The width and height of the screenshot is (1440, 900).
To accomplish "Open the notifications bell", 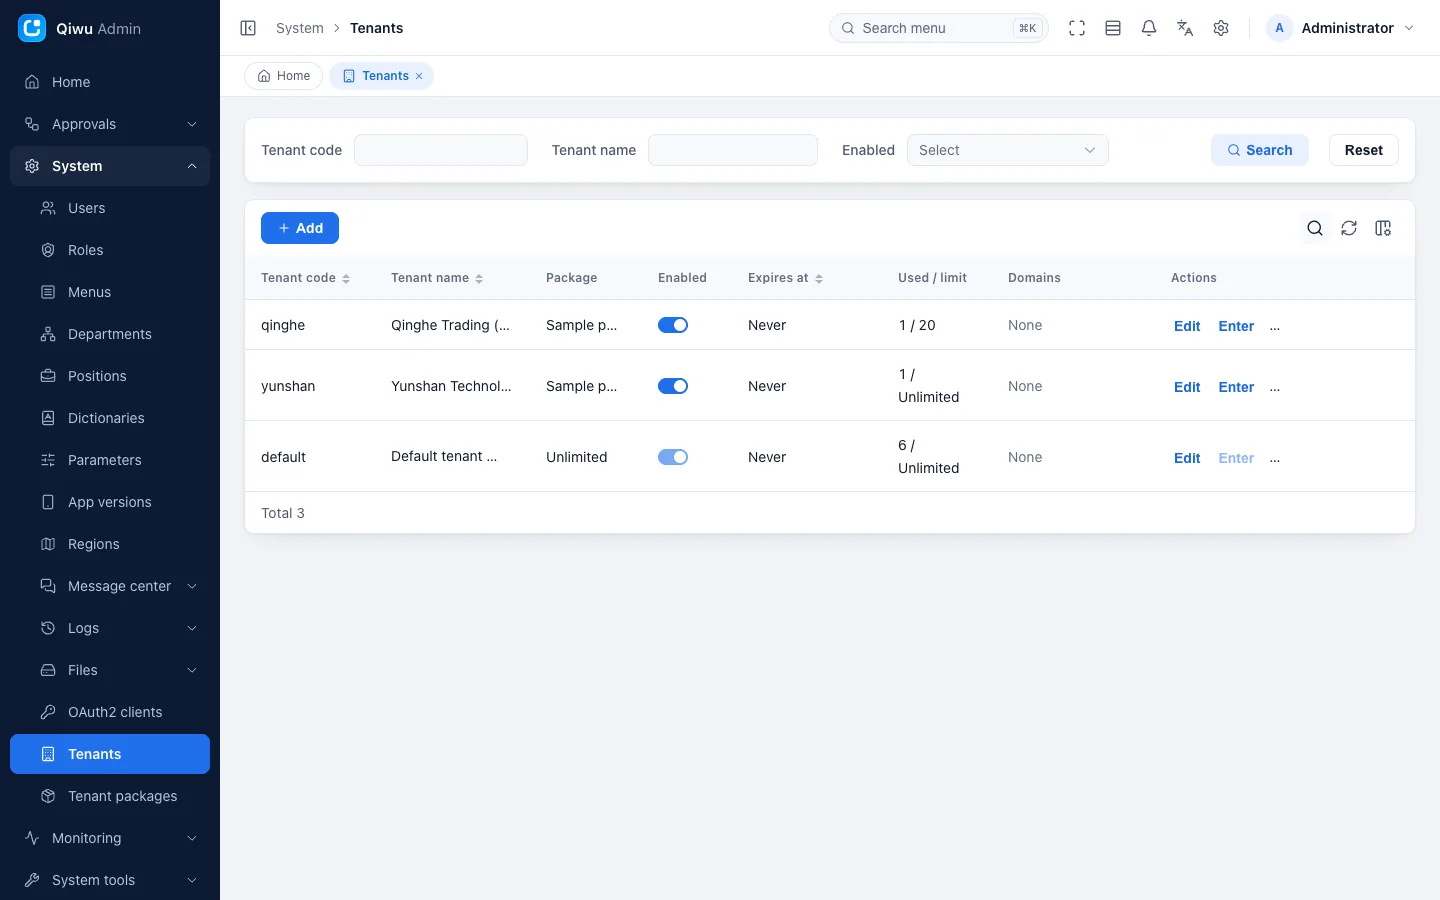I will pyautogui.click(x=1149, y=28).
